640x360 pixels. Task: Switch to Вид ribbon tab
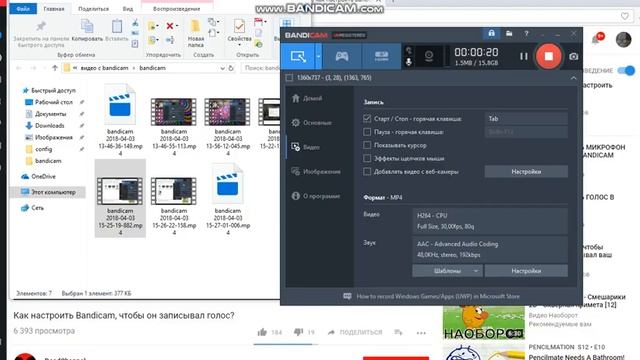(x=128, y=9)
